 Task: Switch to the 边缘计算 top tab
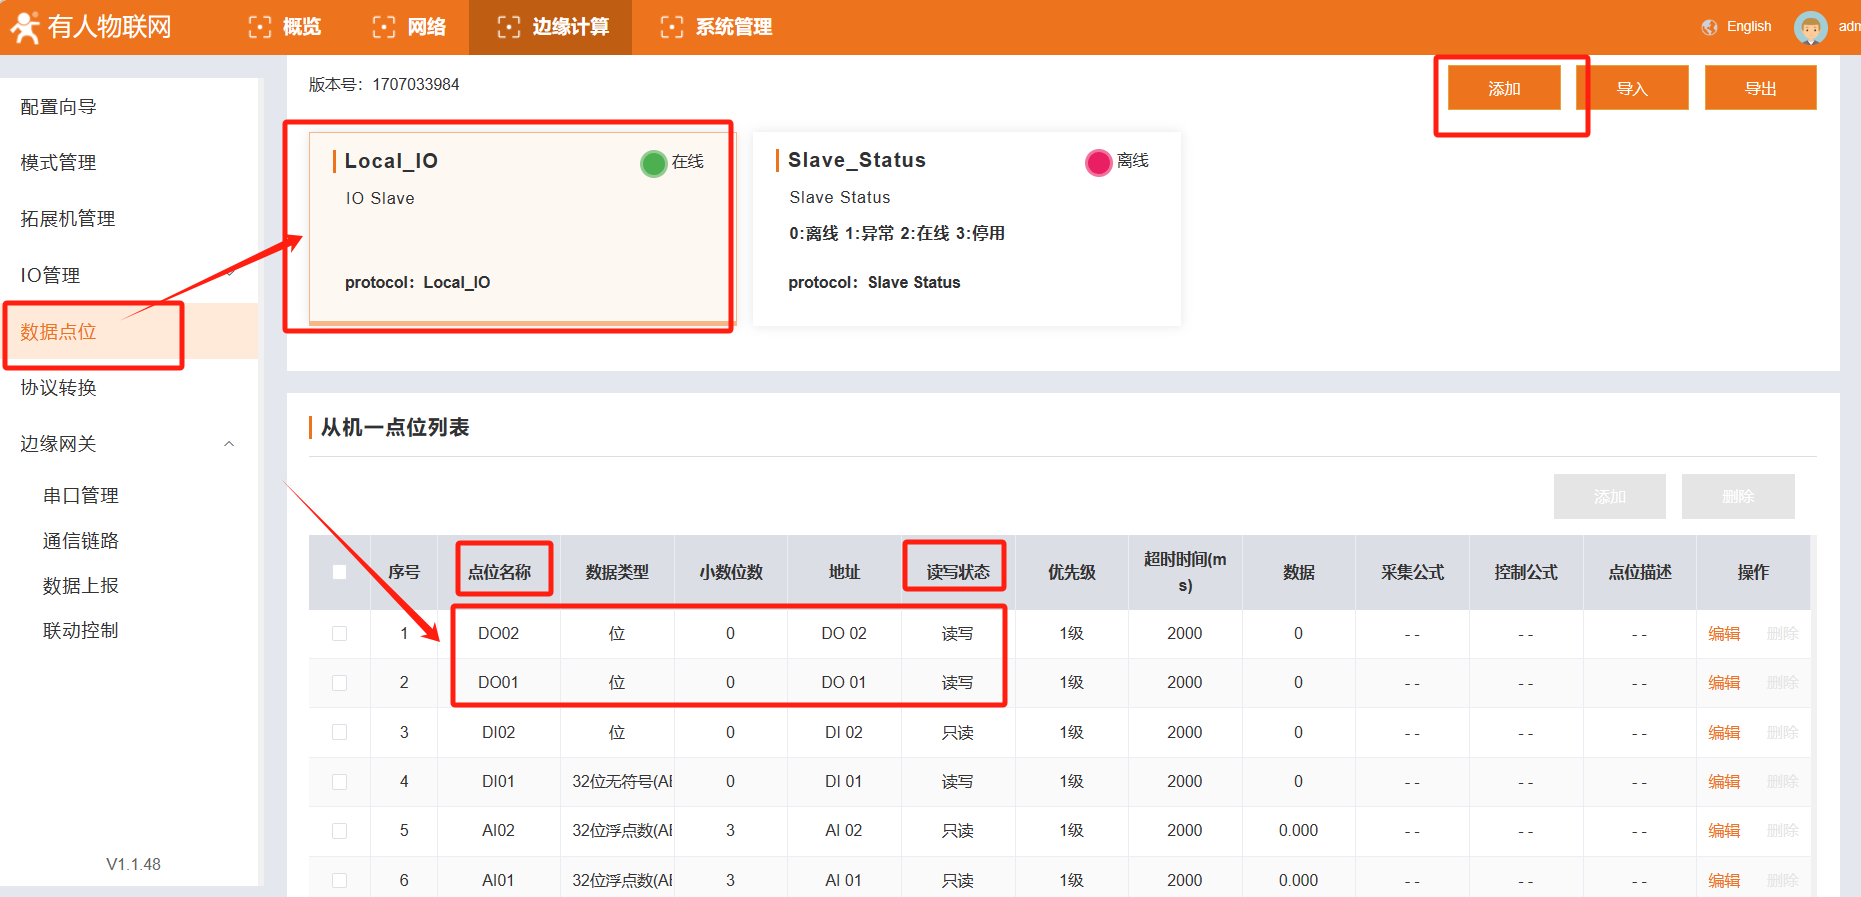click(x=551, y=27)
